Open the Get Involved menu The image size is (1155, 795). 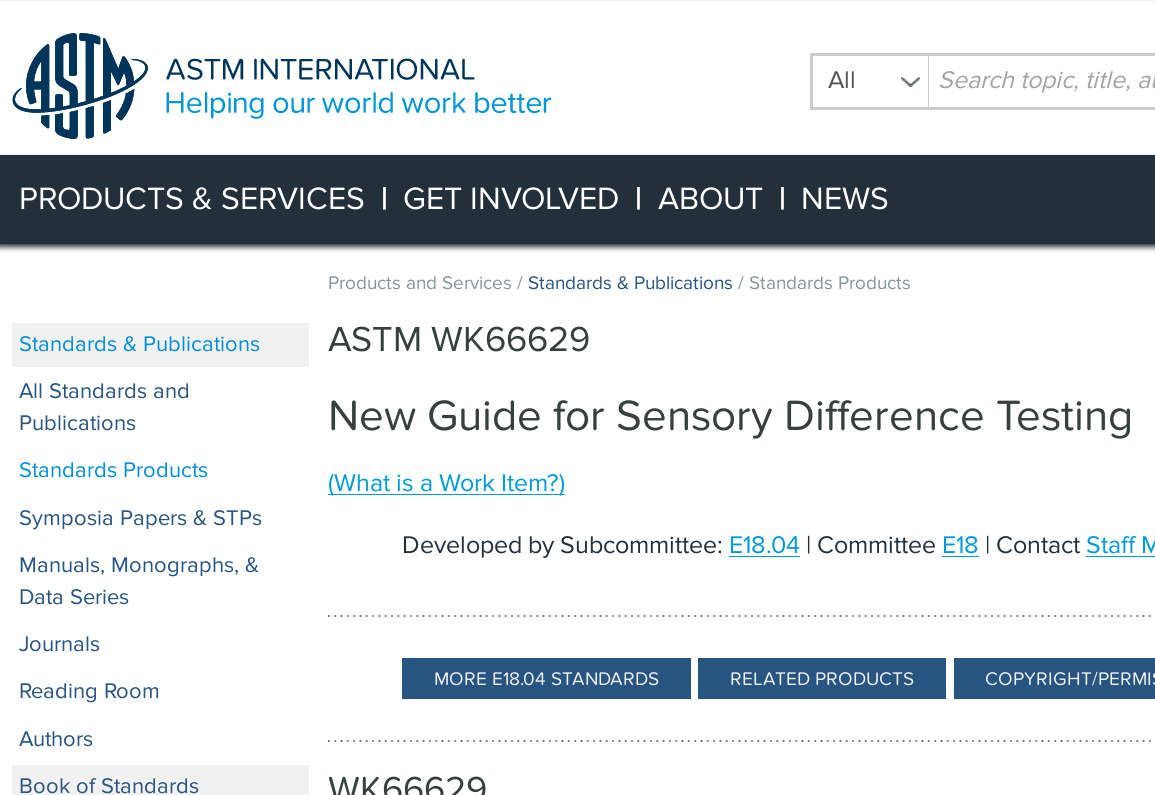tap(510, 199)
